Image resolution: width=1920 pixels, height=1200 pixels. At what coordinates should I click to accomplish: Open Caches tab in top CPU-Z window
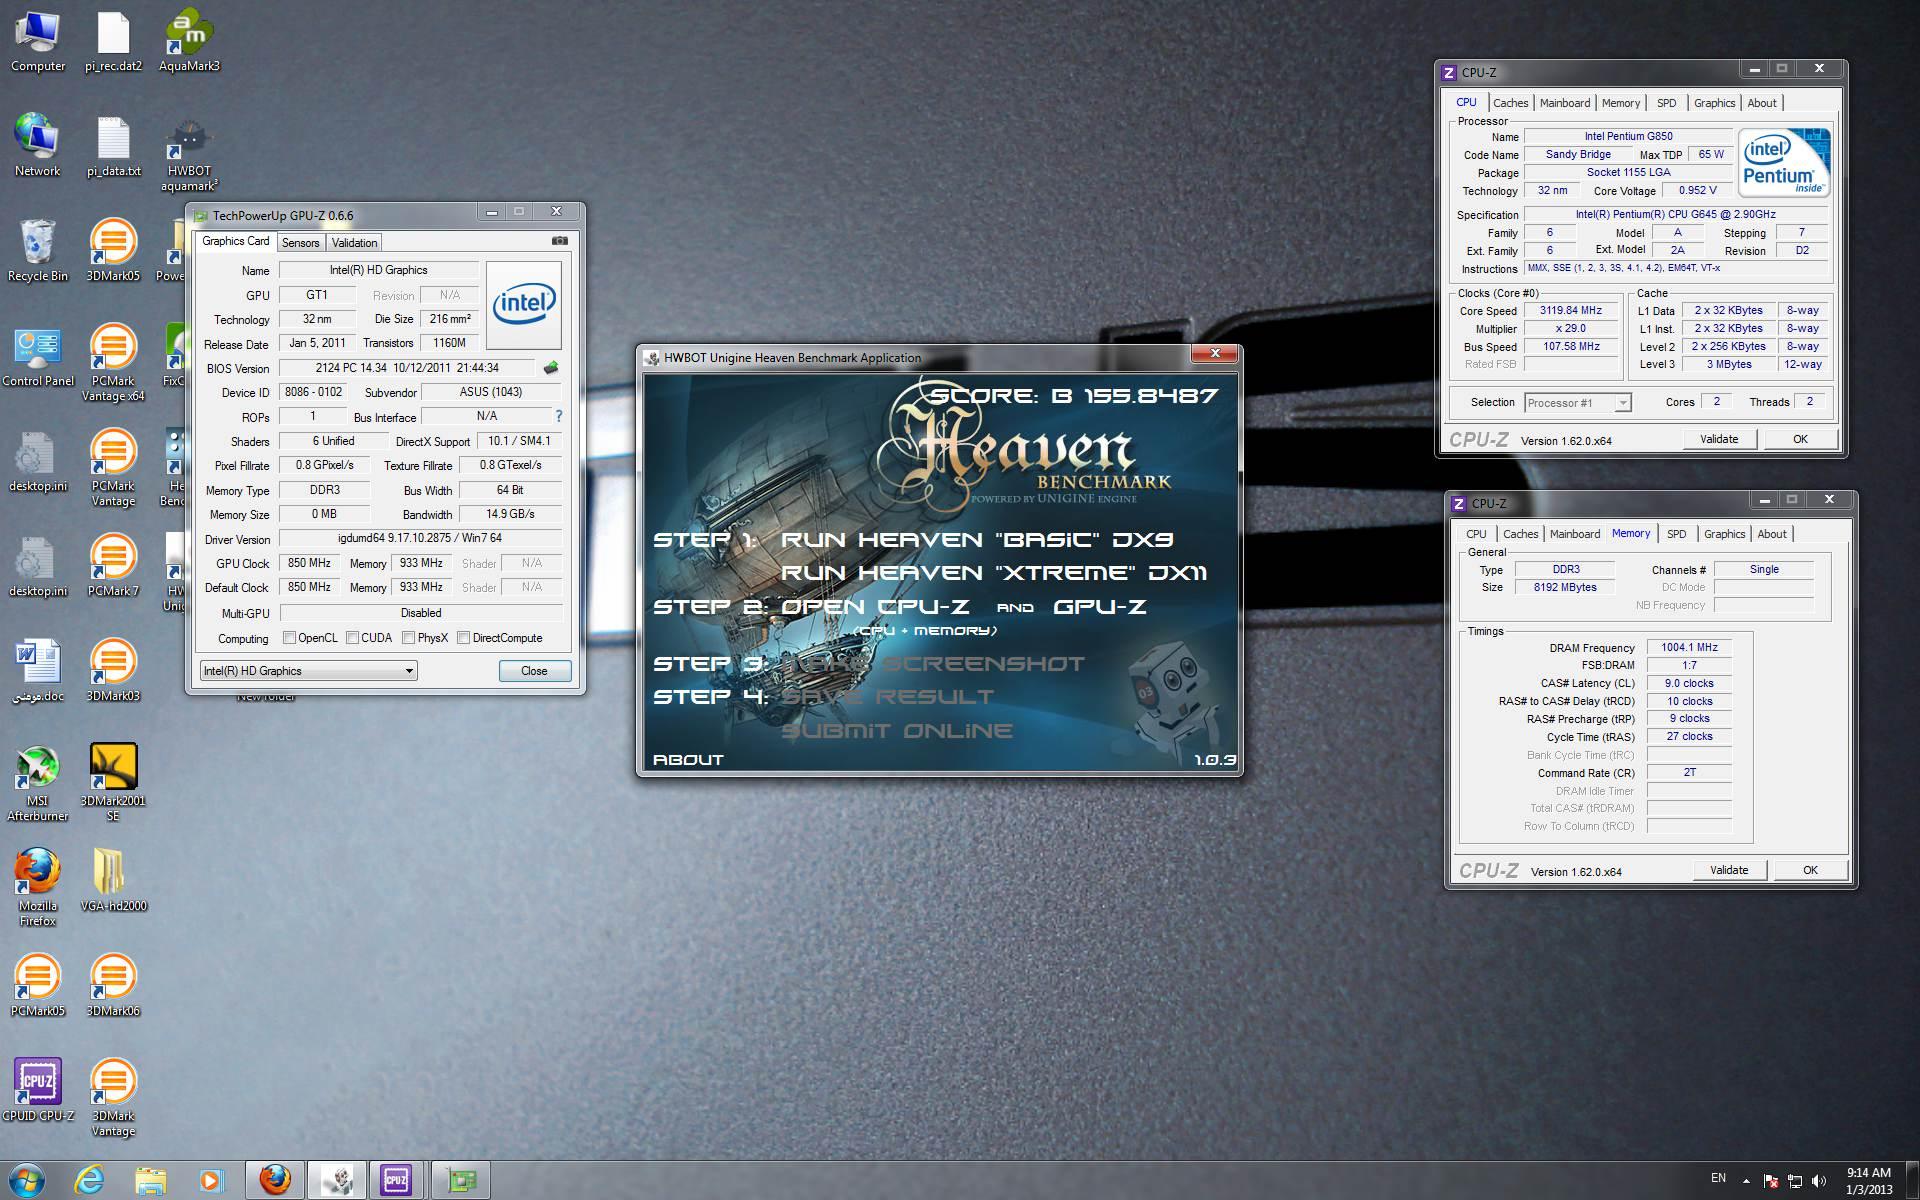pyautogui.click(x=1510, y=103)
